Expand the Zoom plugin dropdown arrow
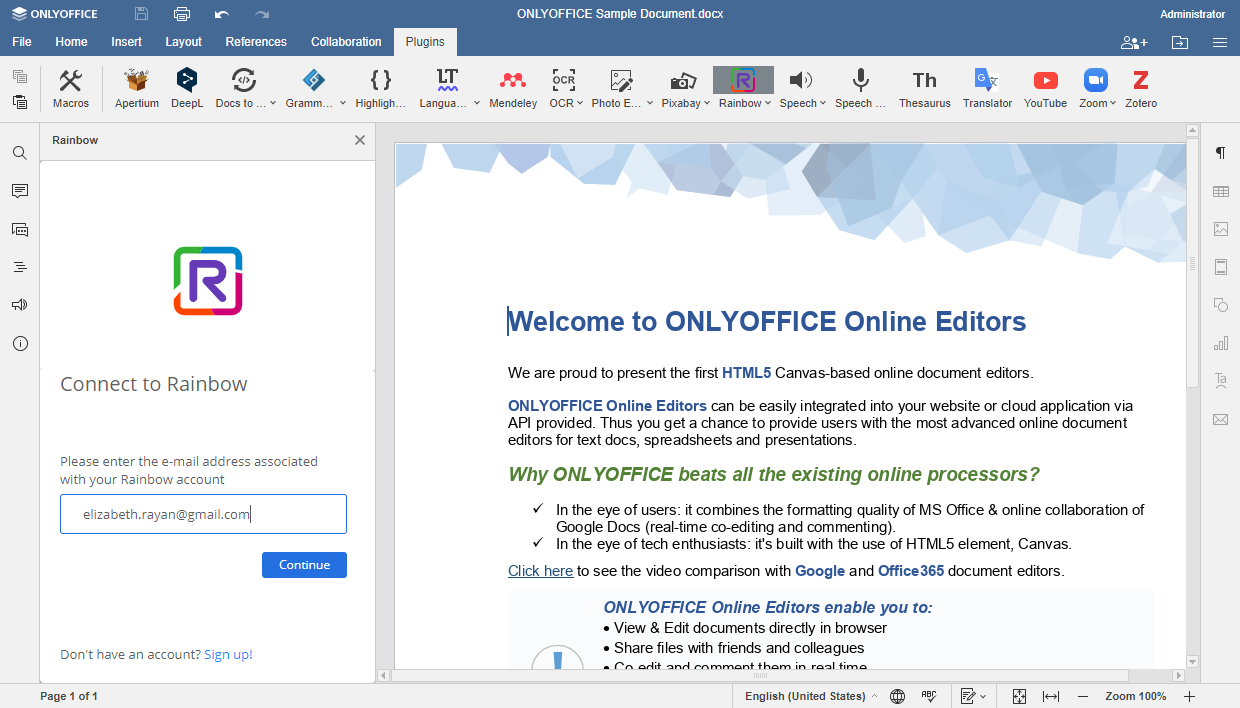The image size is (1240, 708). coord(1113,103)
